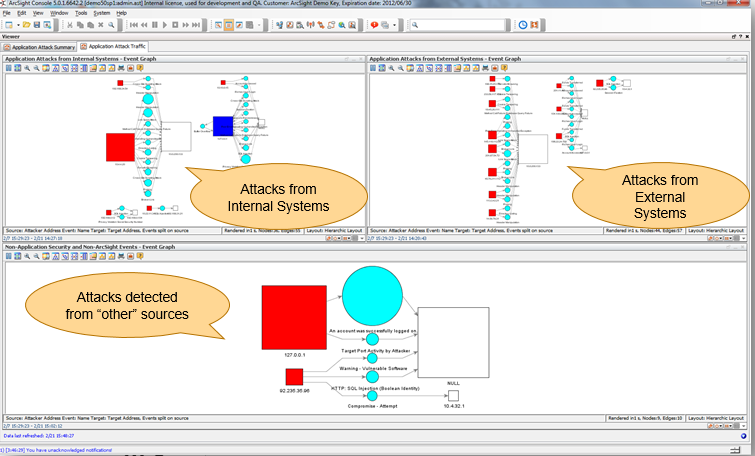Open the Tools menu

(81, 13)
